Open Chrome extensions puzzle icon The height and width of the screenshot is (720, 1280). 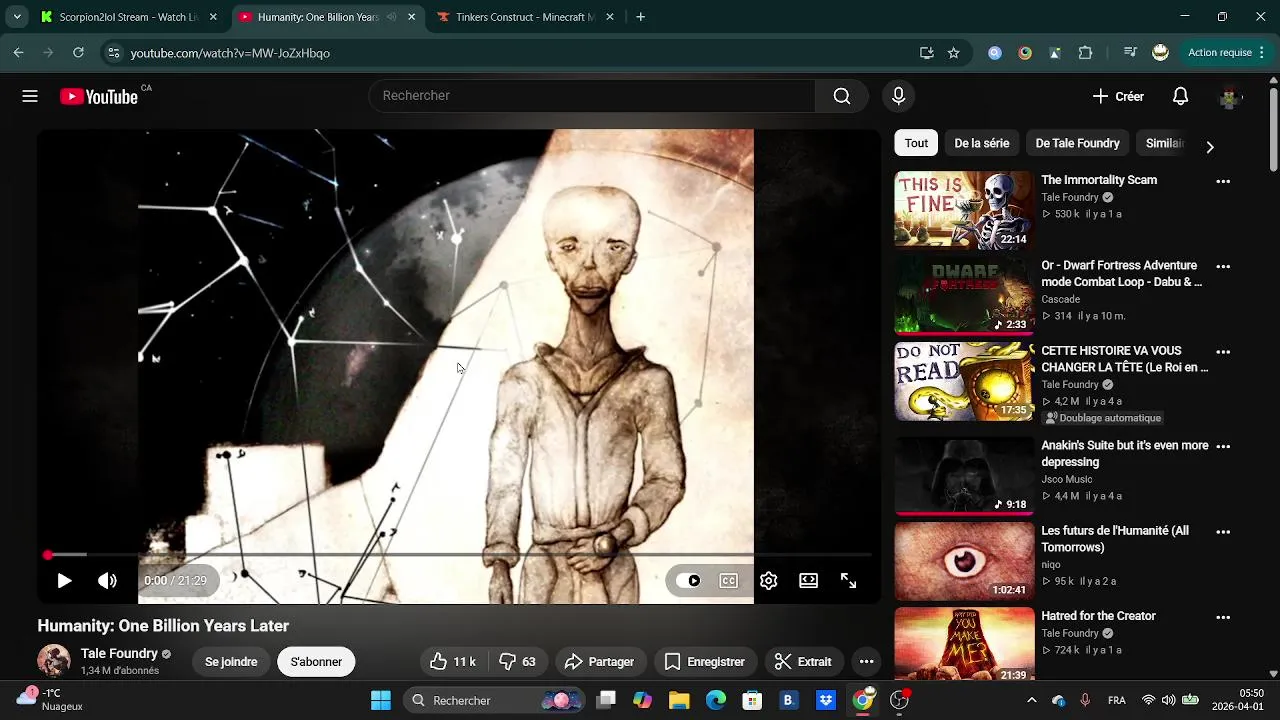[x=1085, y=53]
